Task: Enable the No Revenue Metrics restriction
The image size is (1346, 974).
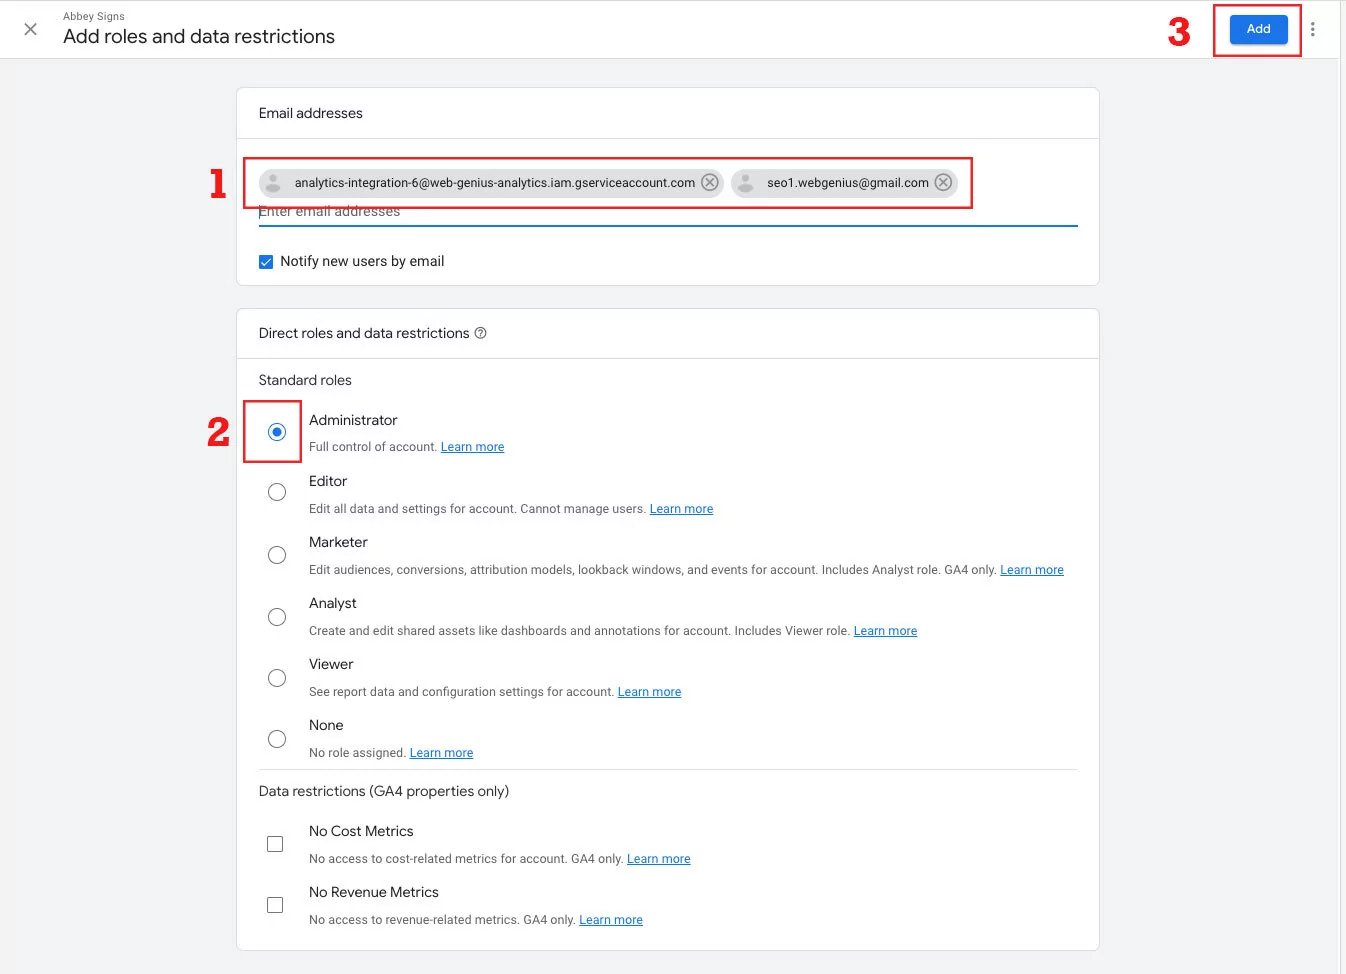Action: [x=275, y=905]
